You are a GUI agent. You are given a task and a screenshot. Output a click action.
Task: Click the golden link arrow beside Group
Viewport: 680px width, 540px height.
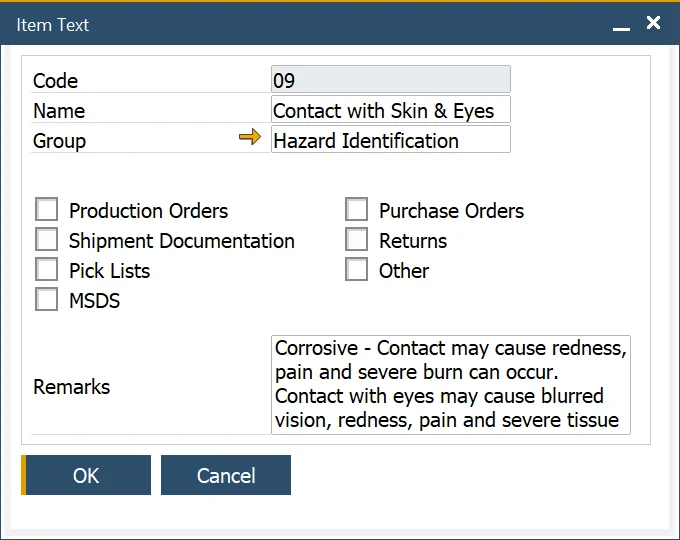pos(249,138)
